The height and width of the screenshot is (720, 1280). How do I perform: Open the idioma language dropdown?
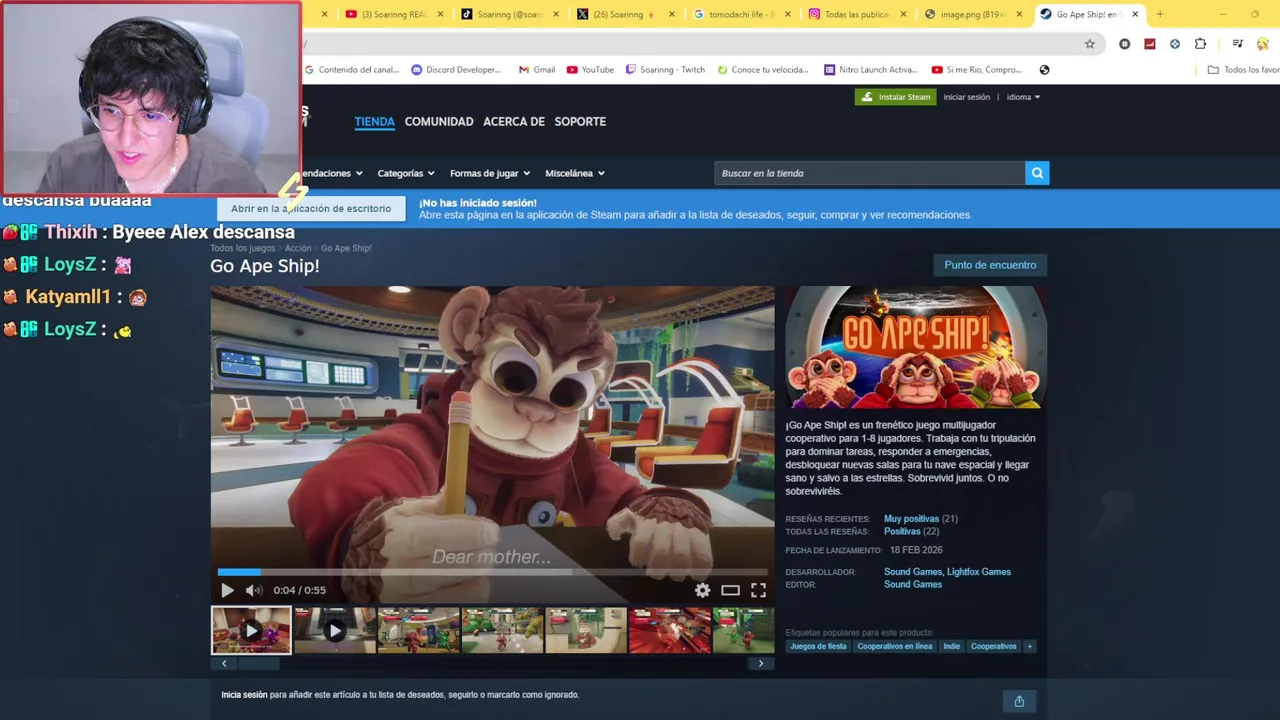click(1023, 97)
